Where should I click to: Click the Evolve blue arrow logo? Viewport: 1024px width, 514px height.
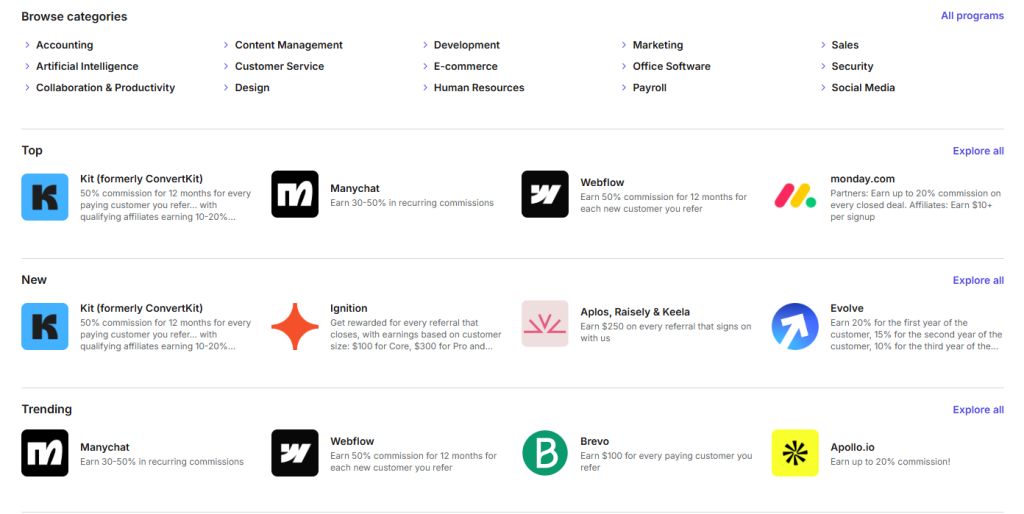click(795, 326)
